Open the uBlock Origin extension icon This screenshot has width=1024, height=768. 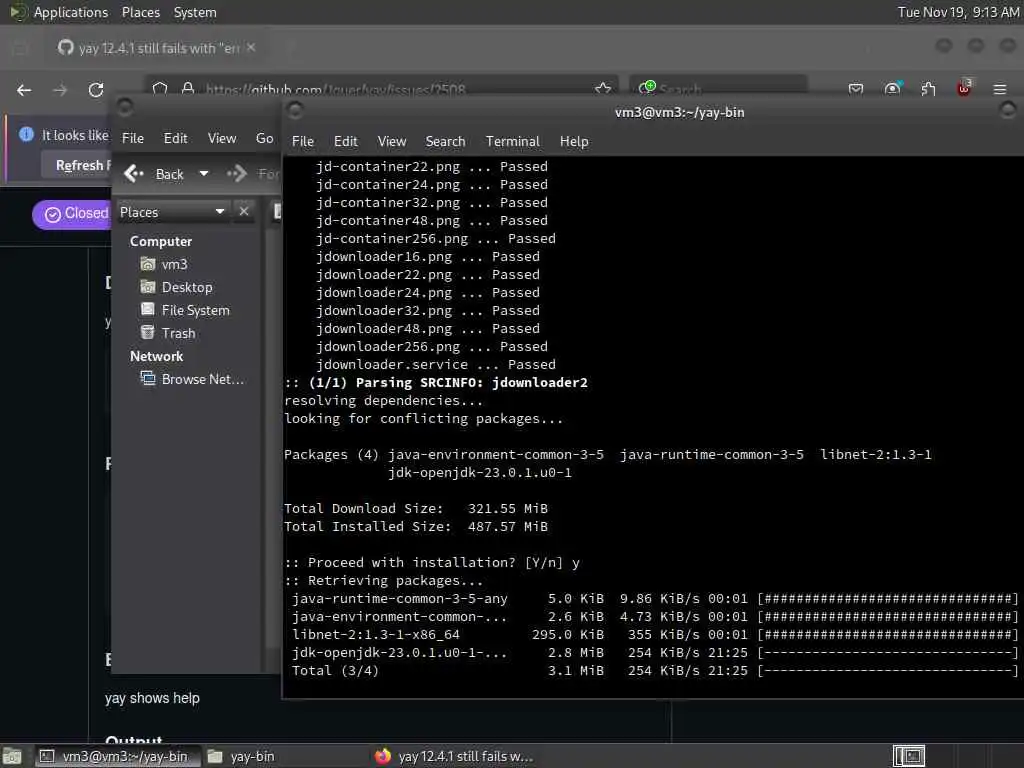(964, 88)
